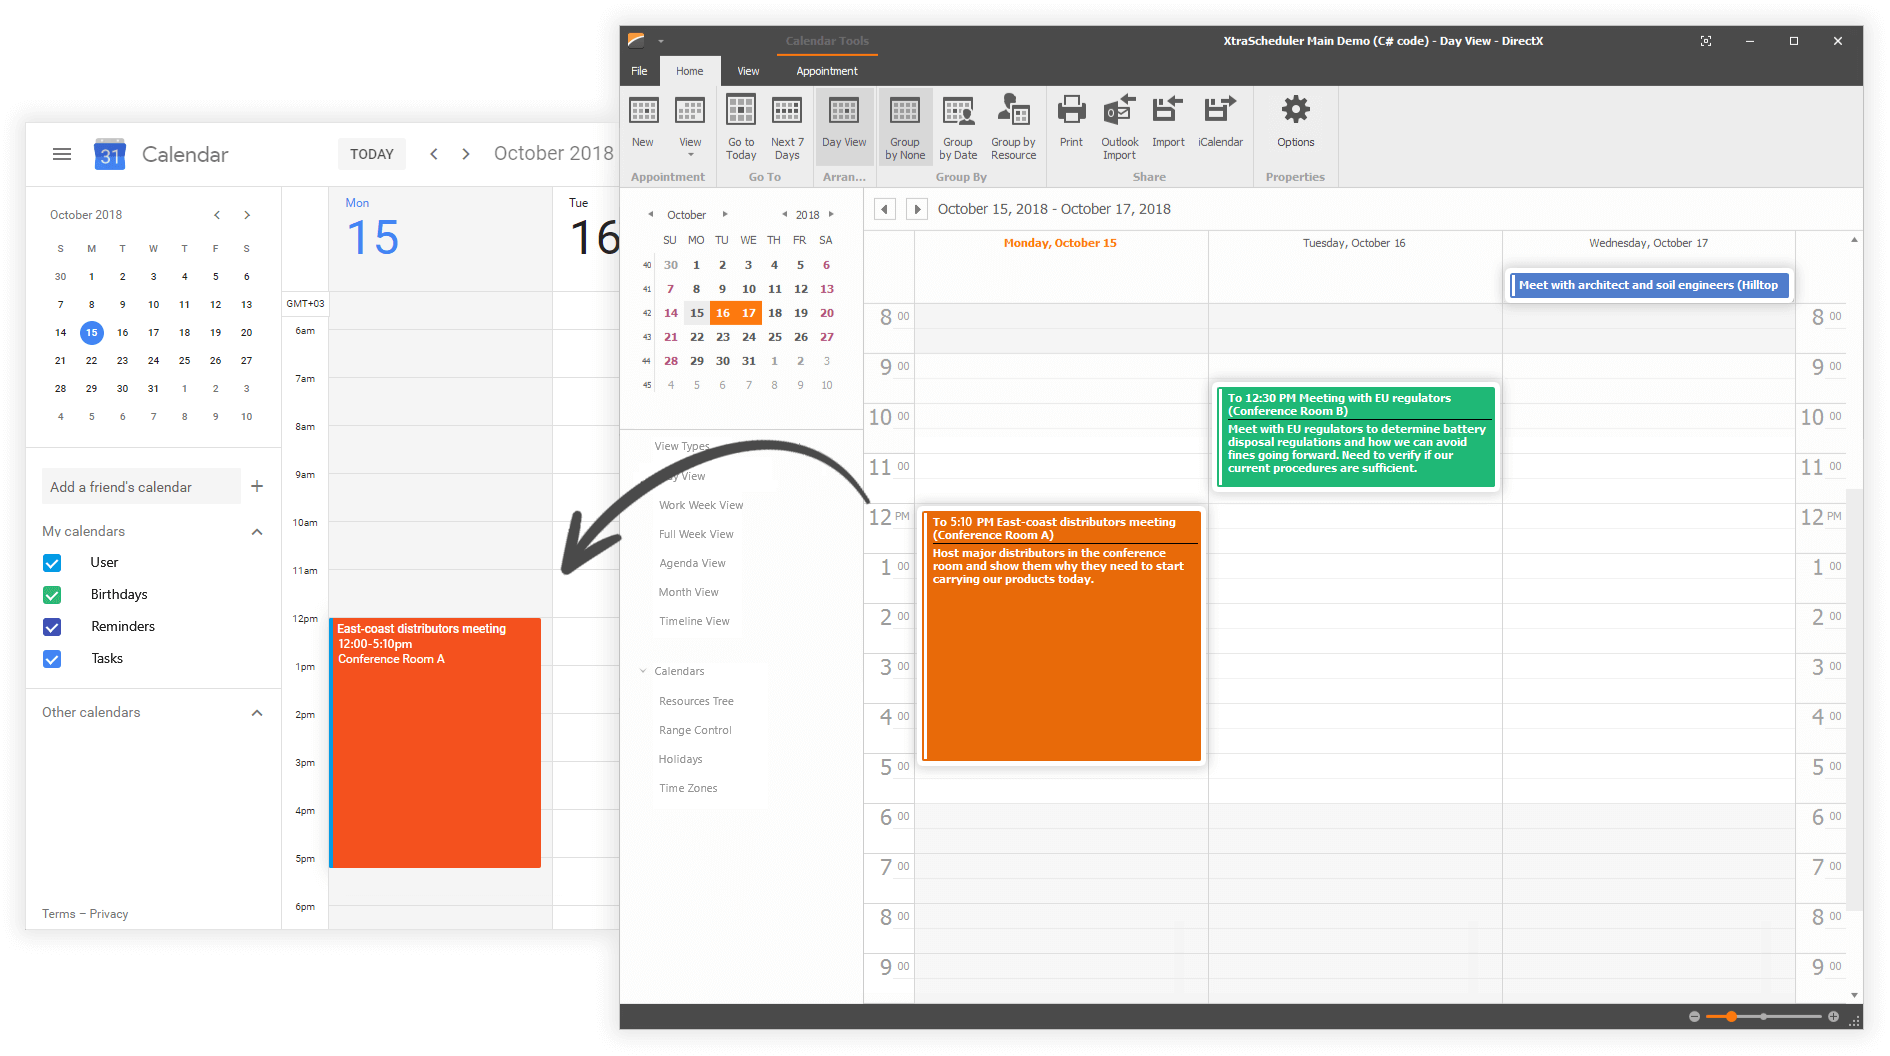Collapse the My calendars section

tap(257, 532)
